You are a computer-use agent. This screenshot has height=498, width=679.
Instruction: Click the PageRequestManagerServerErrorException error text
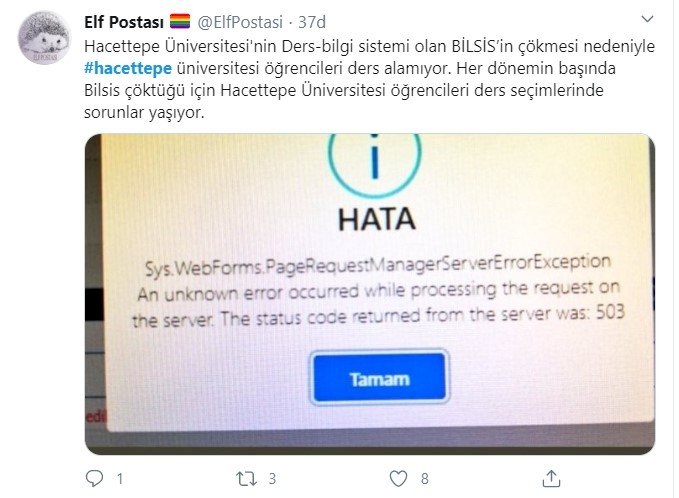pos(378,265)
